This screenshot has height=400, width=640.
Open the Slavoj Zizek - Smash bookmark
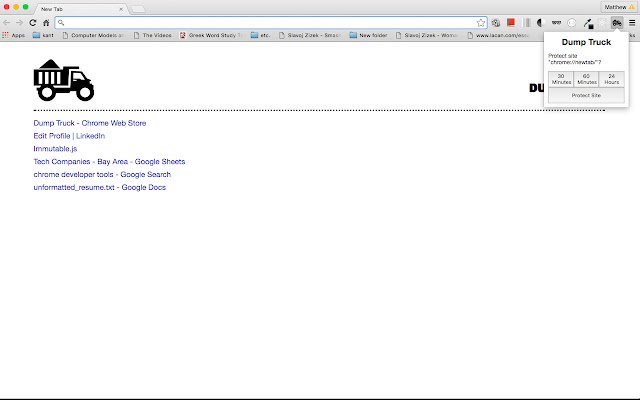pyautogui.click(x=310, y=36)
